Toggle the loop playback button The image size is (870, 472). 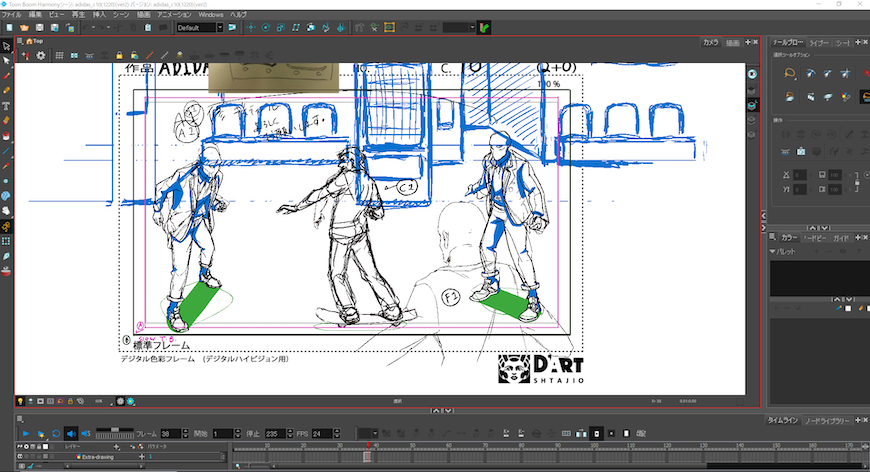pos(56,434)
